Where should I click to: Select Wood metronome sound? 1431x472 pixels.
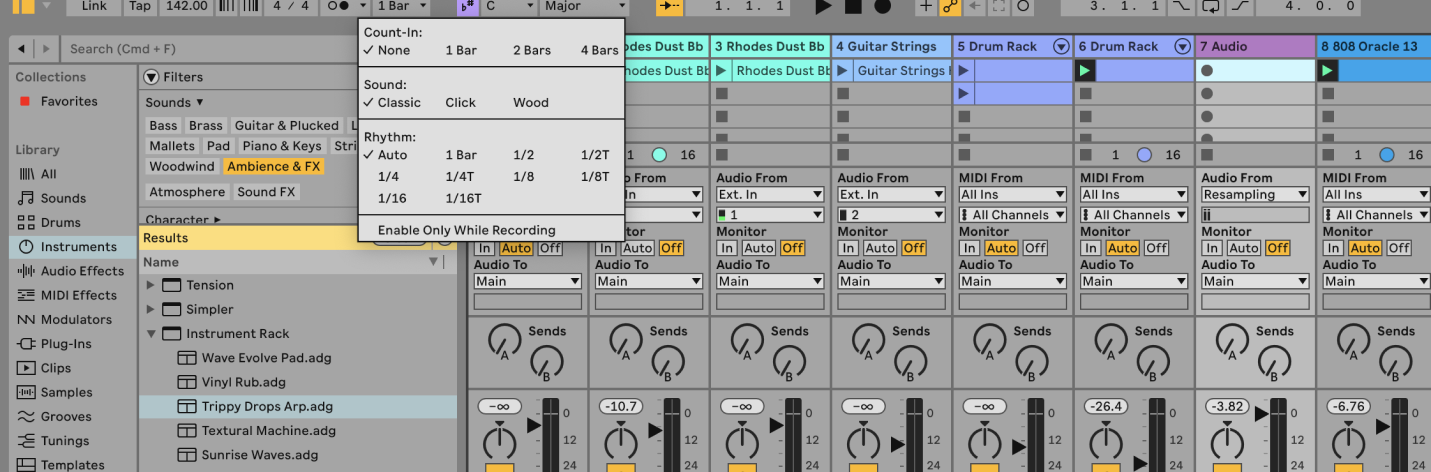tap(531, 102)
